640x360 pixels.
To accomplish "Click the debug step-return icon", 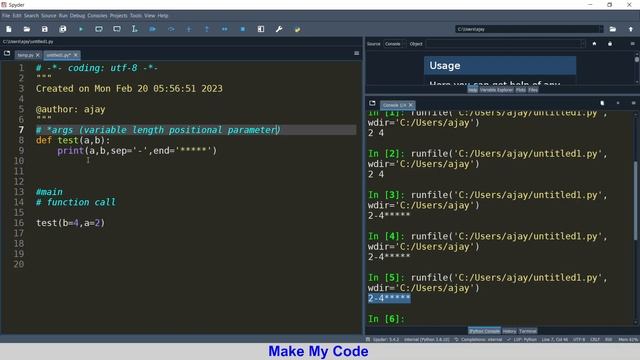I will coord(207,29).
